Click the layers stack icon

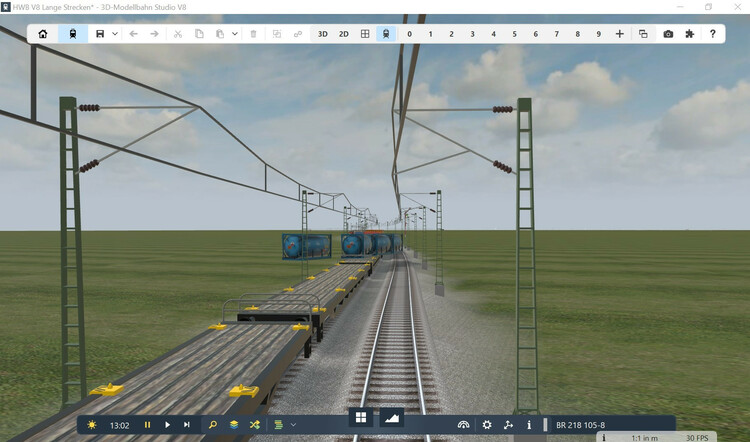(x=233, y=425)
